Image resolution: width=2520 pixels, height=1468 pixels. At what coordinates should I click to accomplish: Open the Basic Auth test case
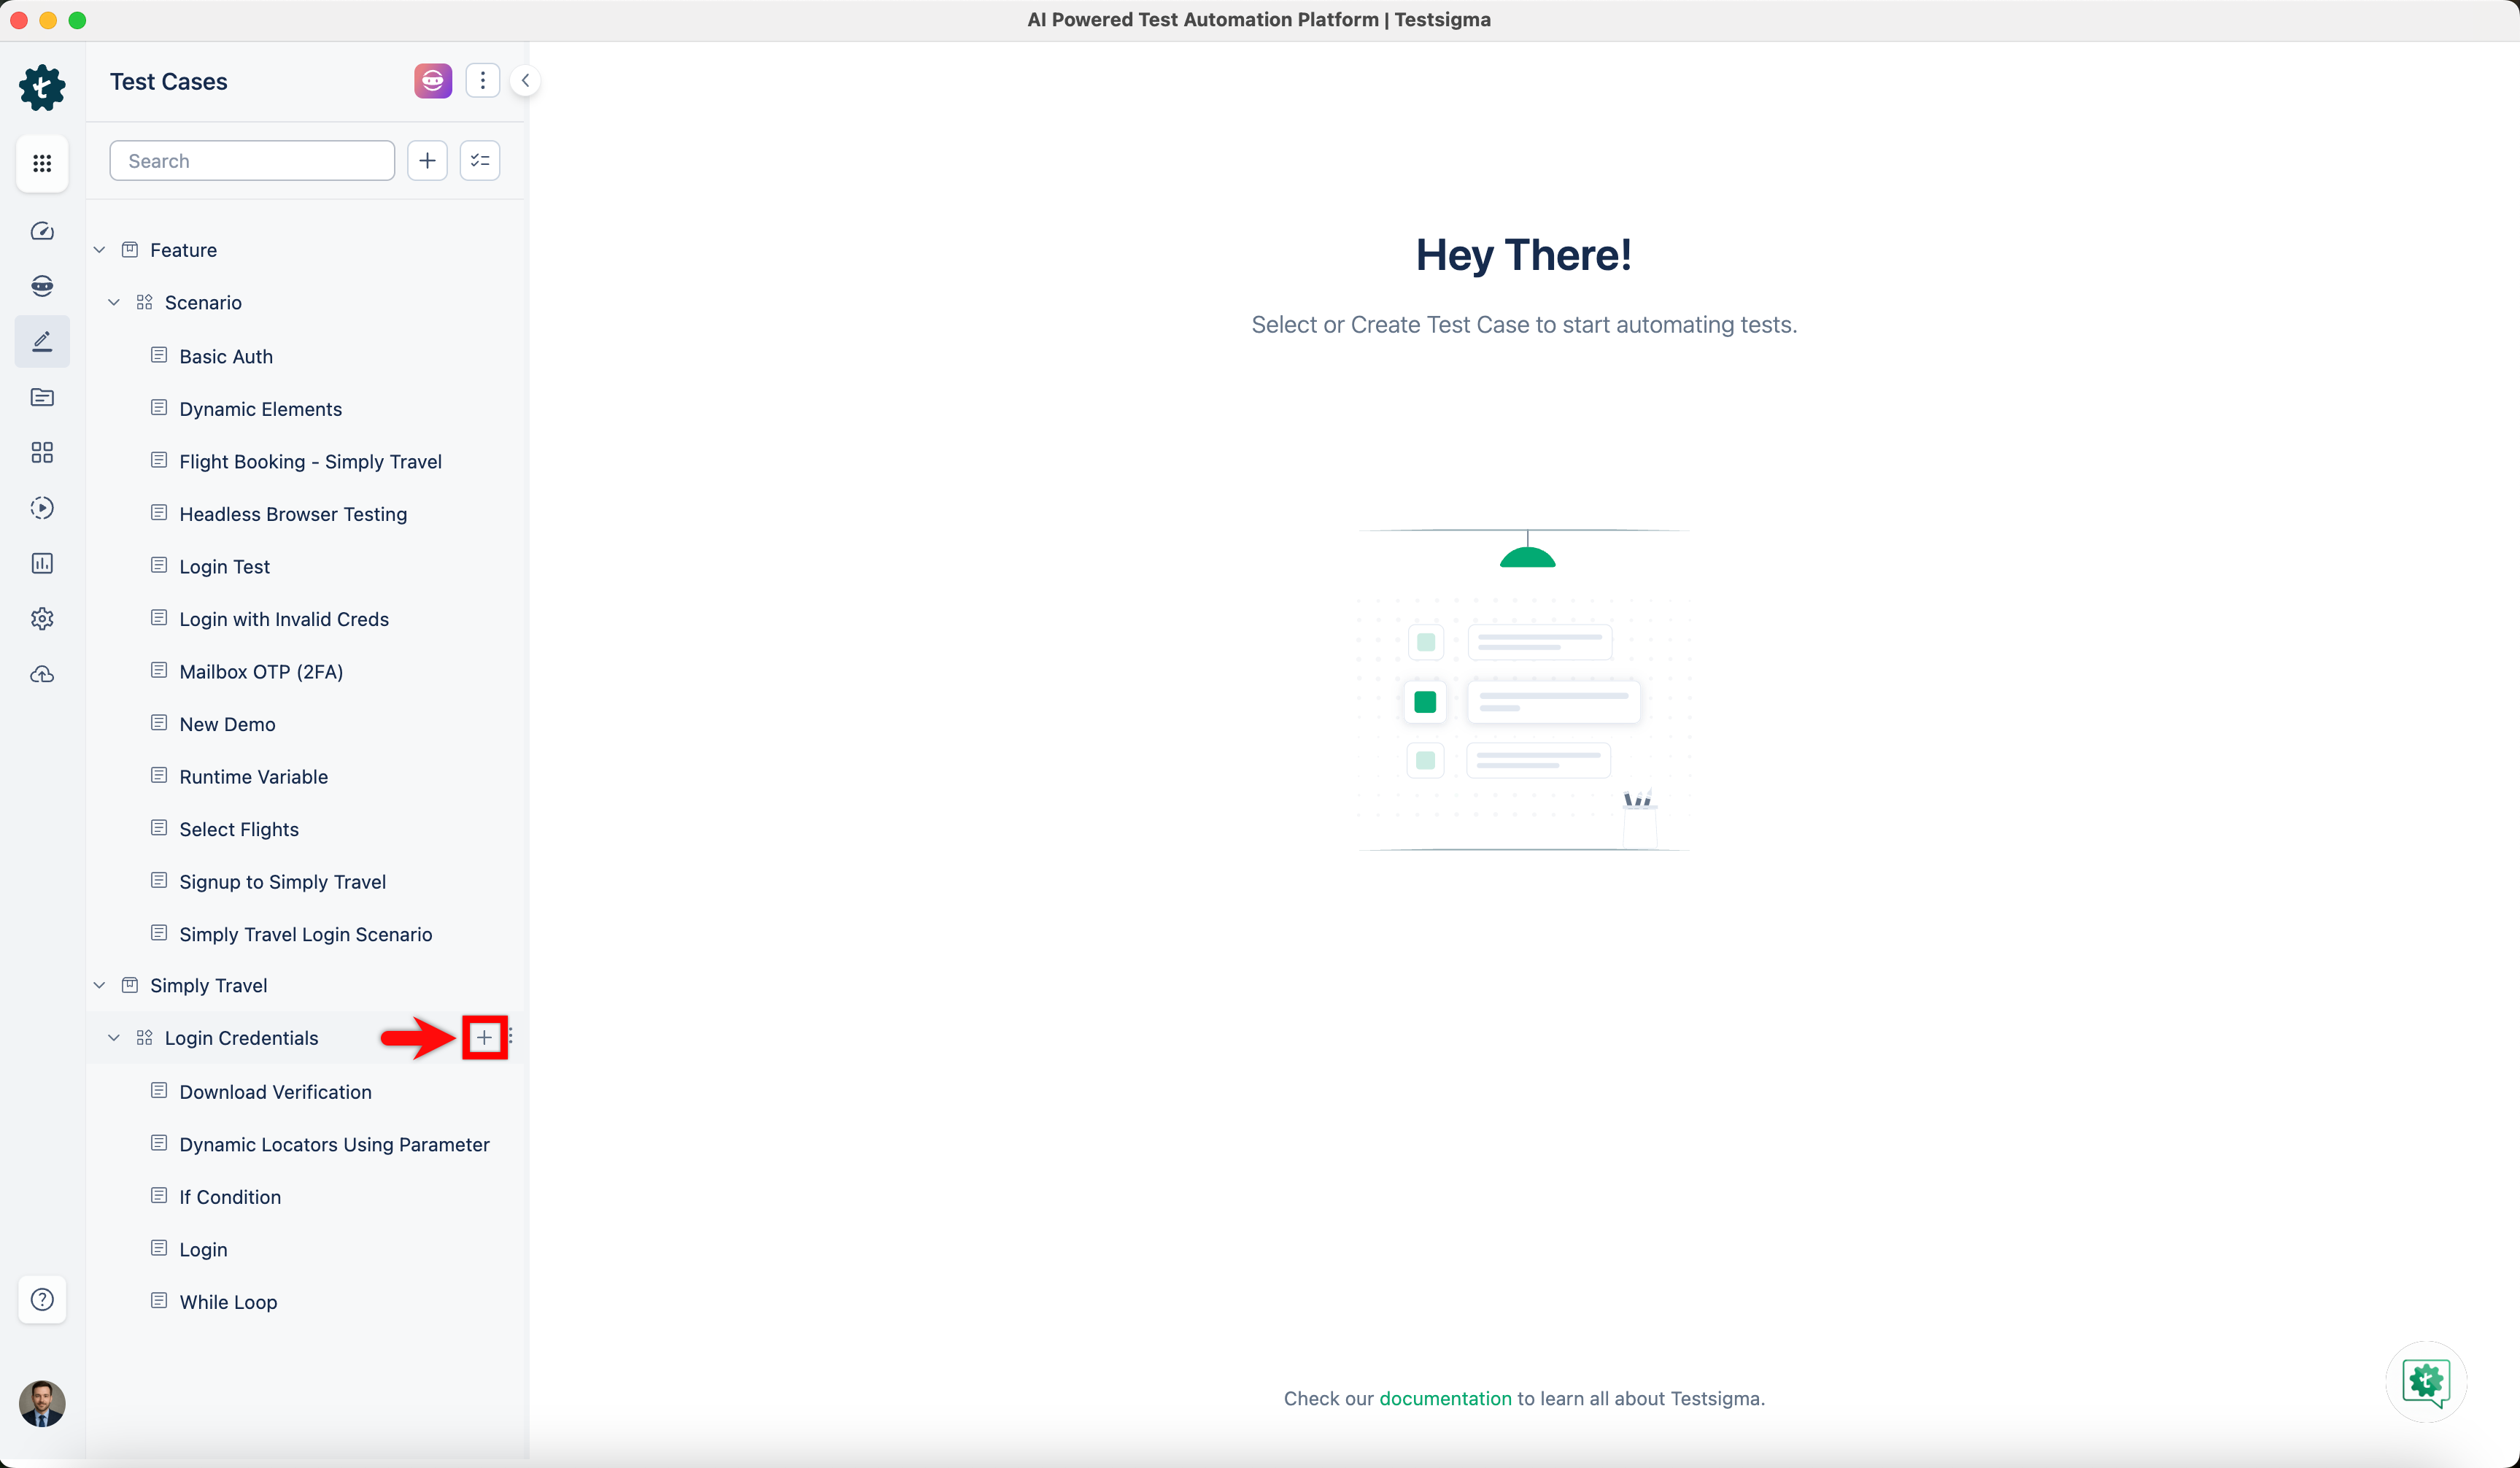pyautogui.click(x=226, y=357)
